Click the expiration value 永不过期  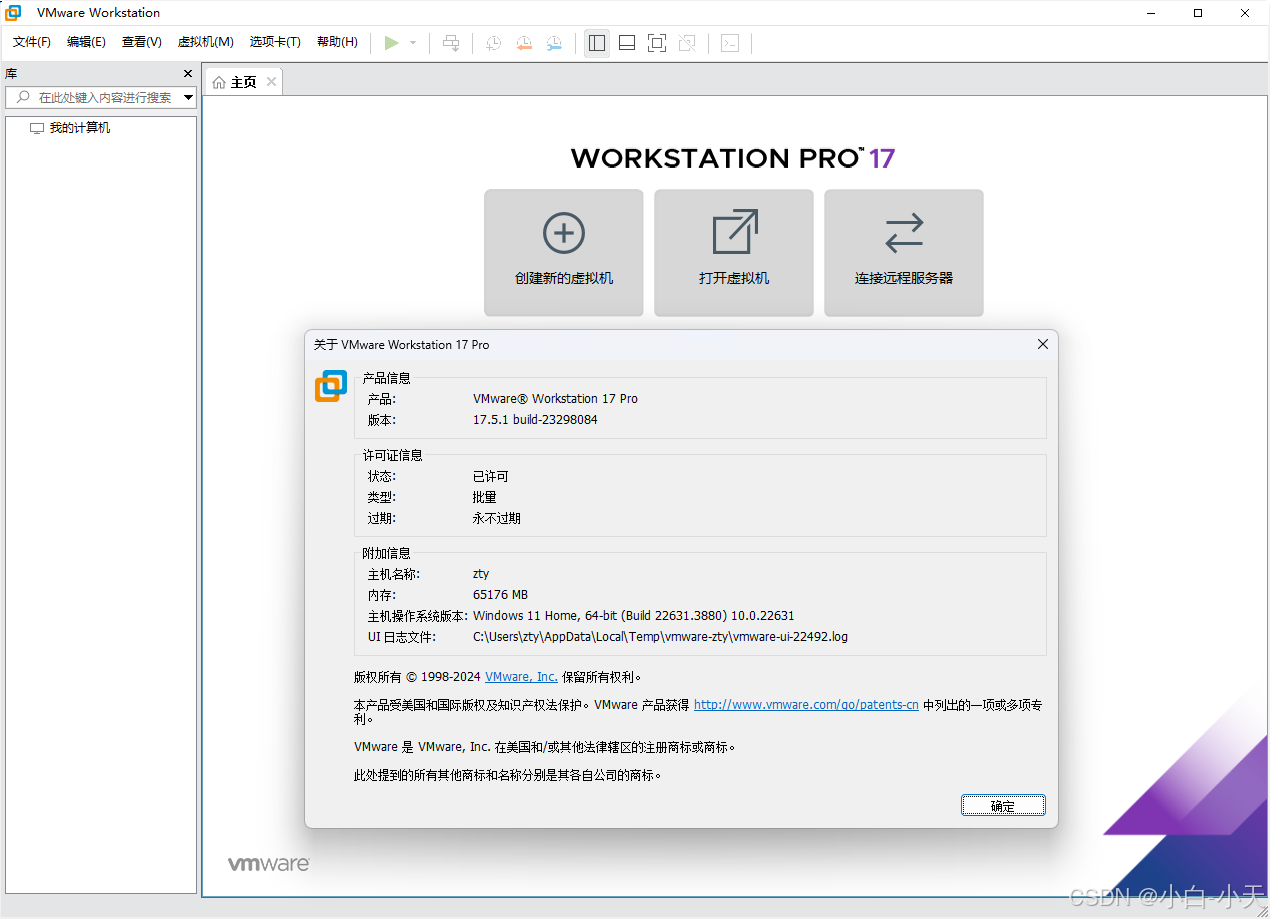click(x=497, y=518)
